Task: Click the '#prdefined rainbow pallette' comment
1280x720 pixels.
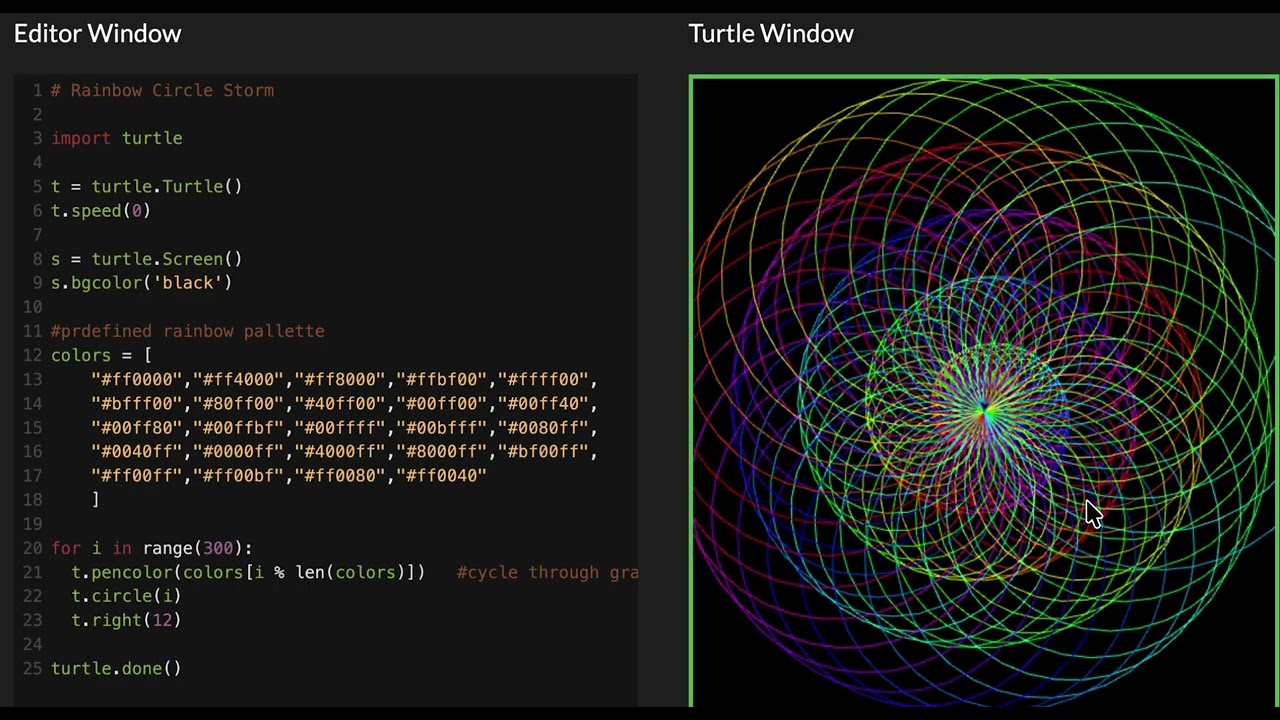Action: pos(187,331)
